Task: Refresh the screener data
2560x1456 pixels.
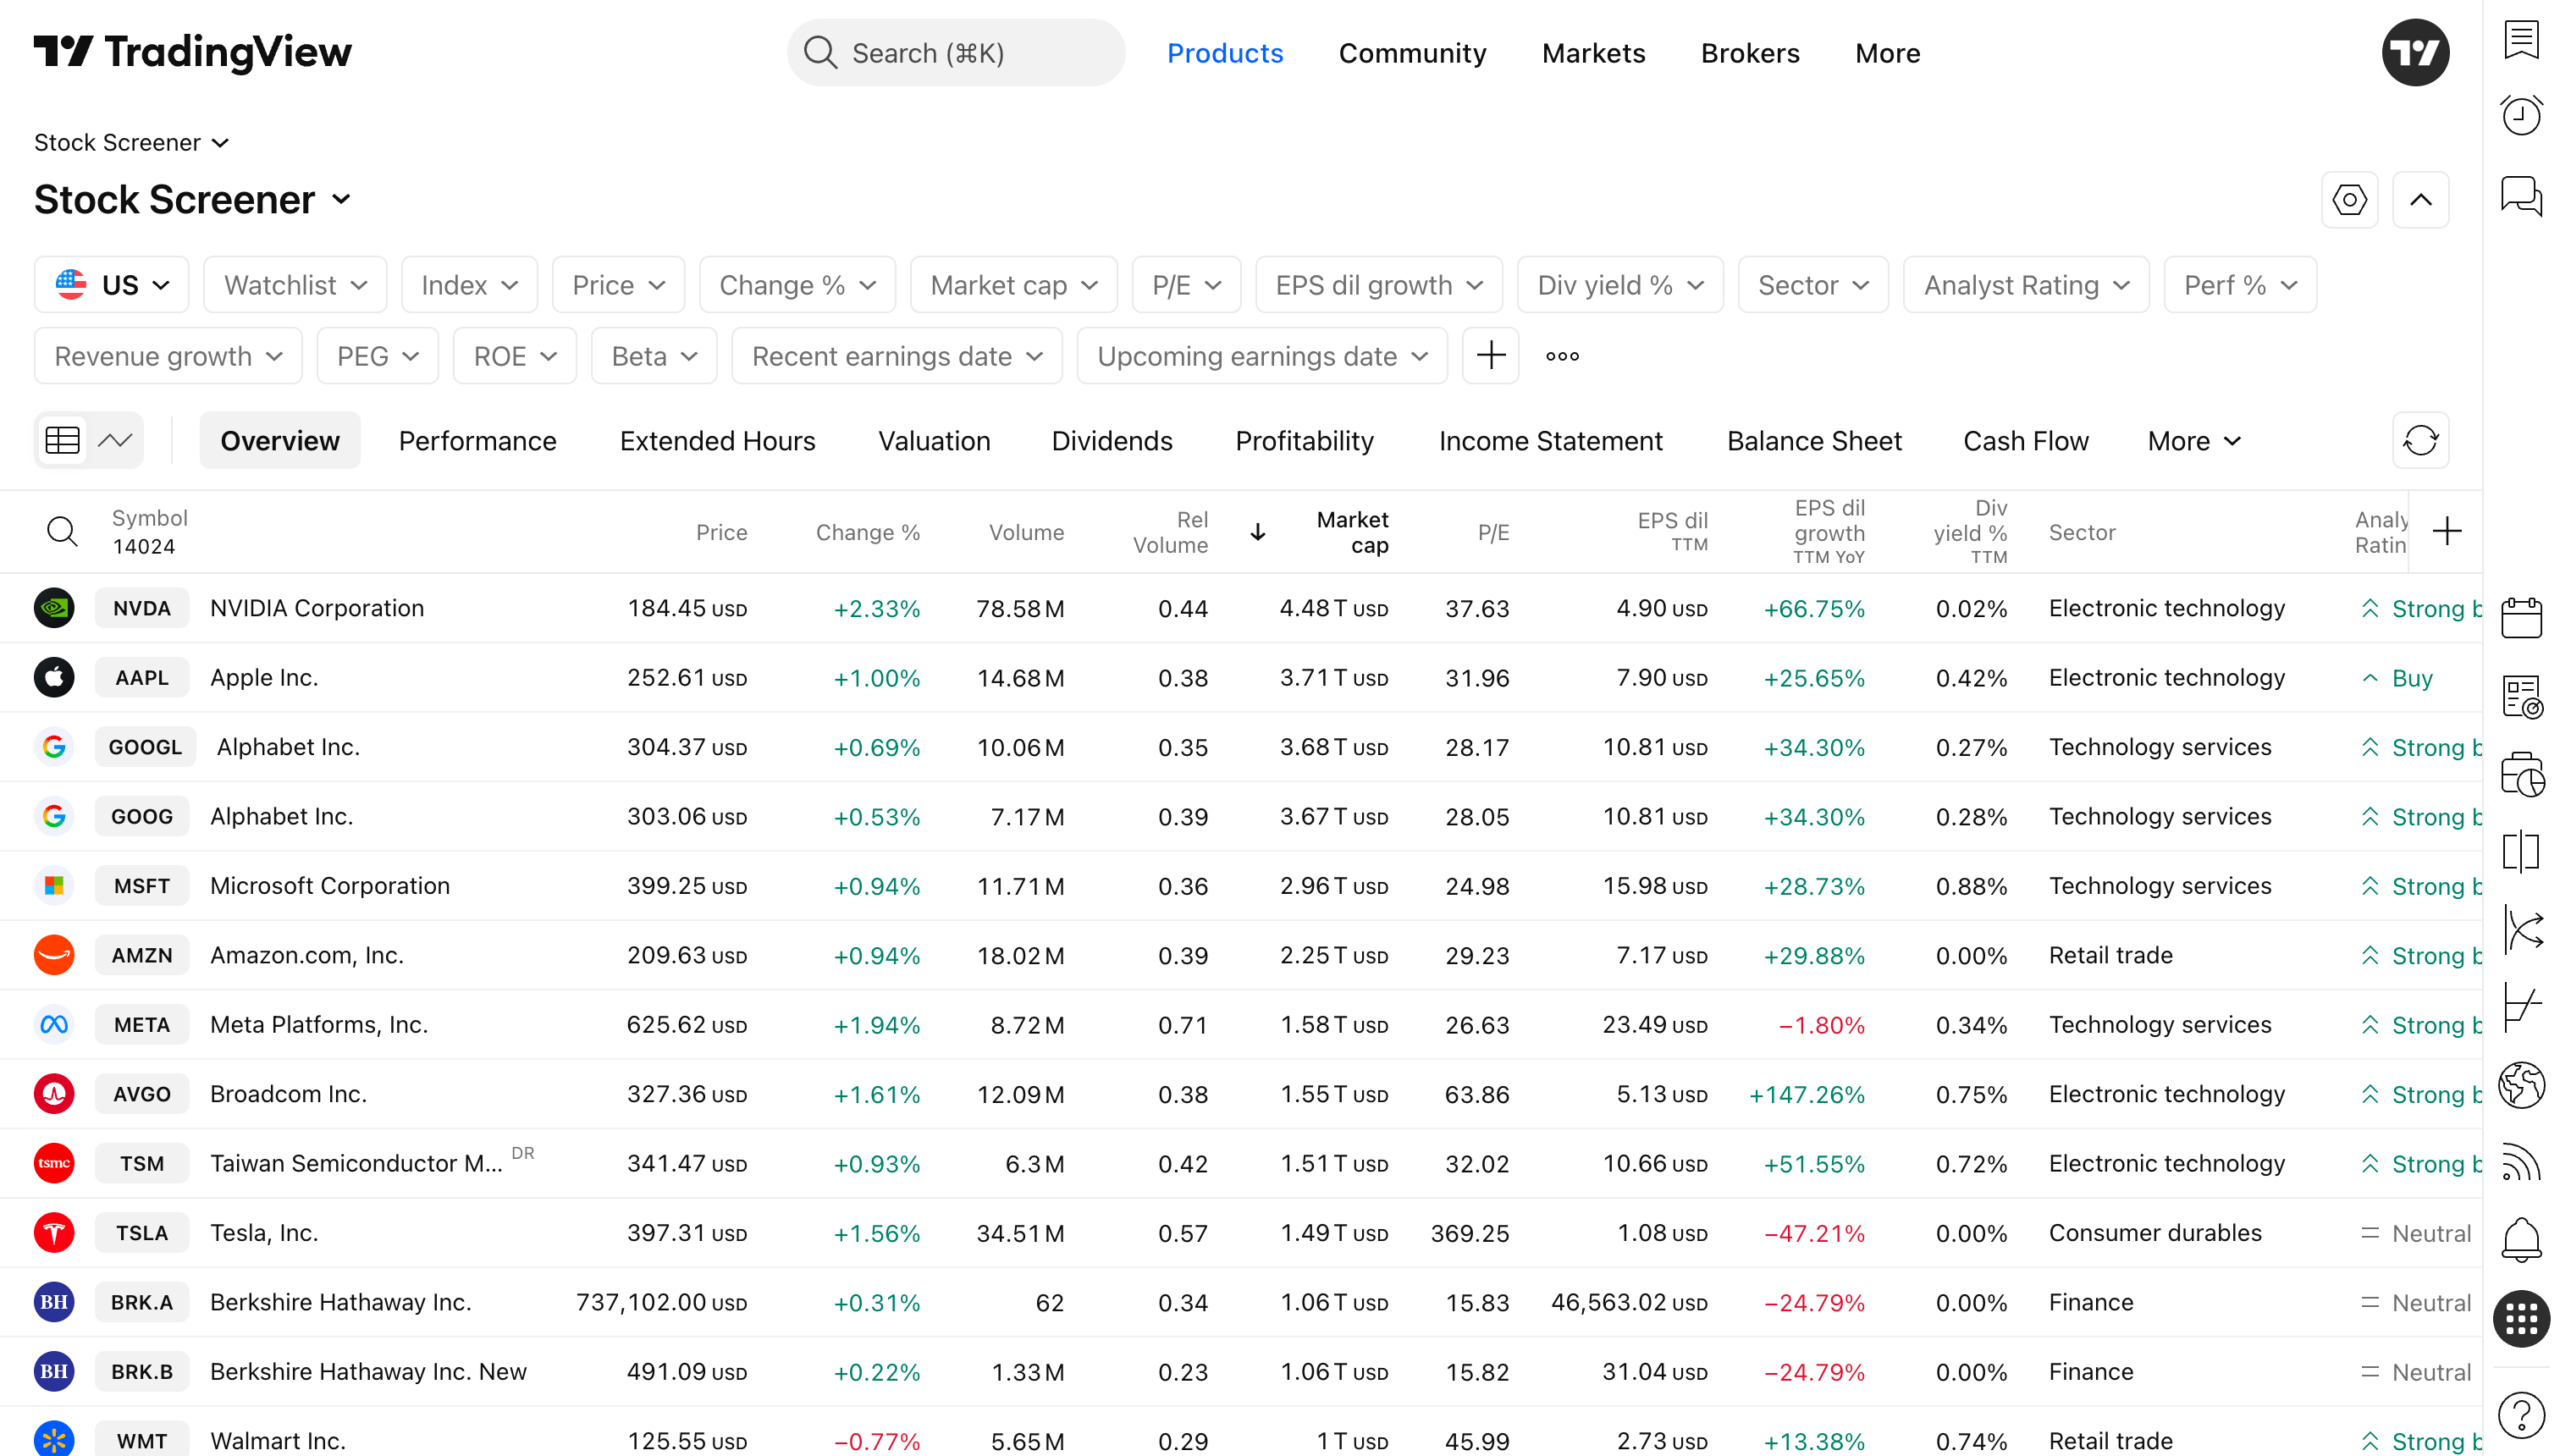Action: click(2420, 440)
